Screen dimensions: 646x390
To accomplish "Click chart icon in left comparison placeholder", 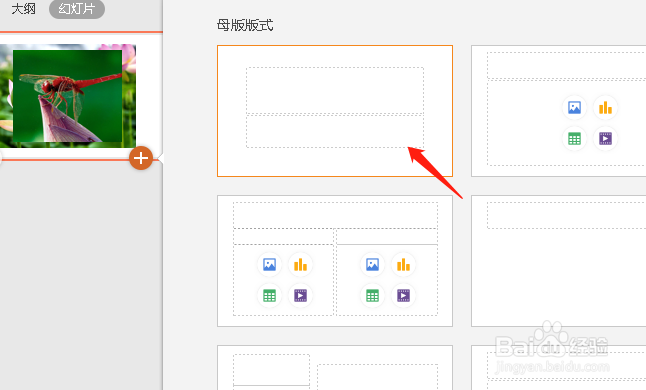I will [x=300, y=264].
